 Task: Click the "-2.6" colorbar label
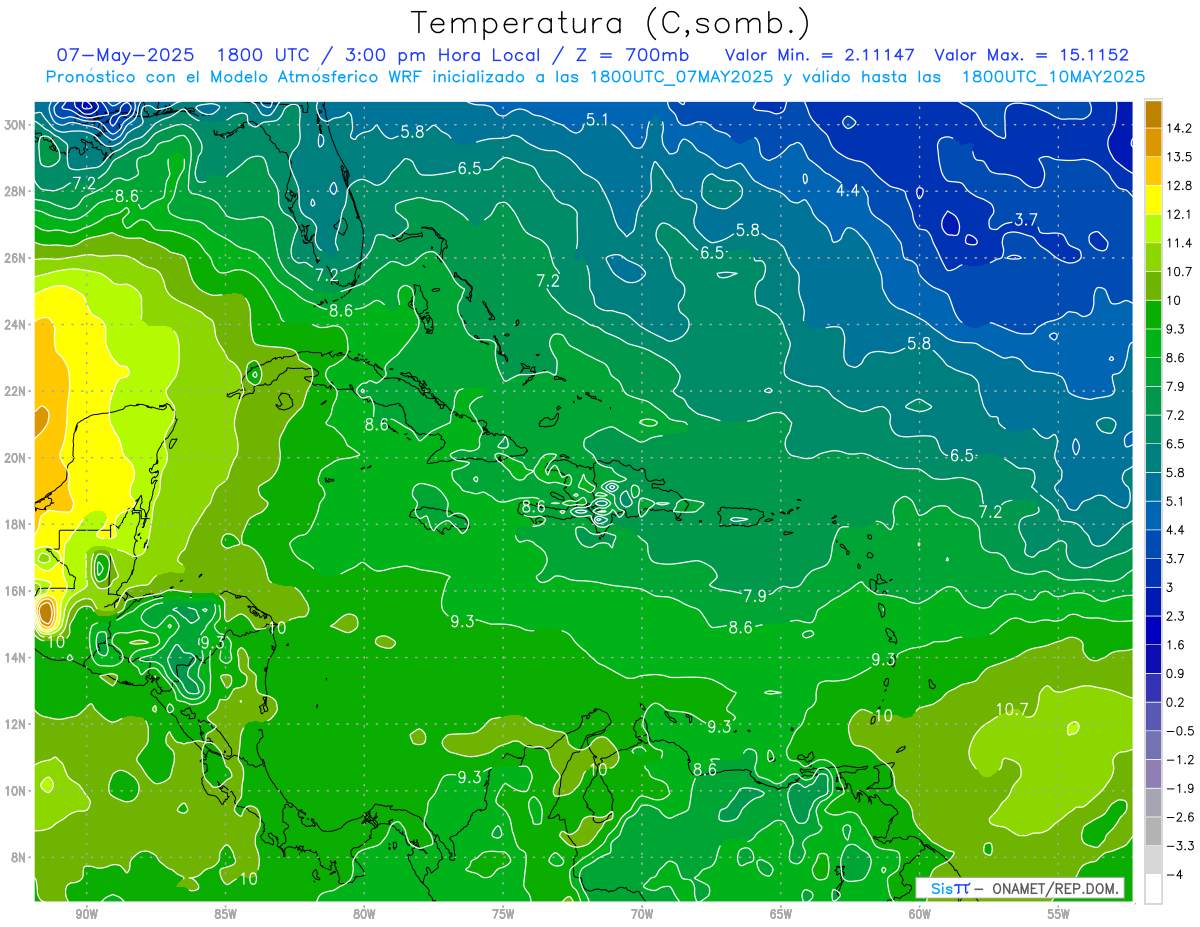pos(1179,817)
